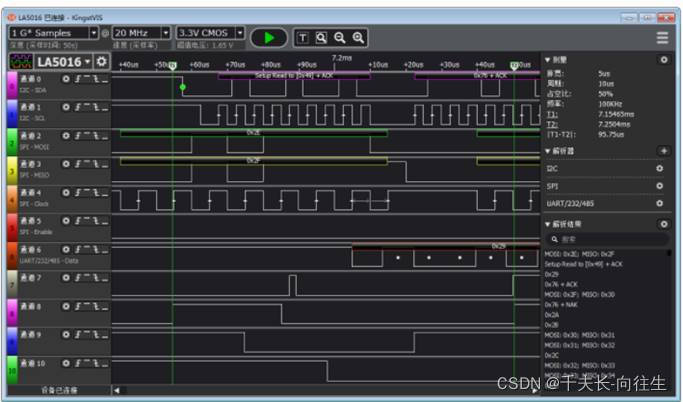Open the 20 MHz sample rate dropdown
683x402 pixels.
[x=166, y=33]
